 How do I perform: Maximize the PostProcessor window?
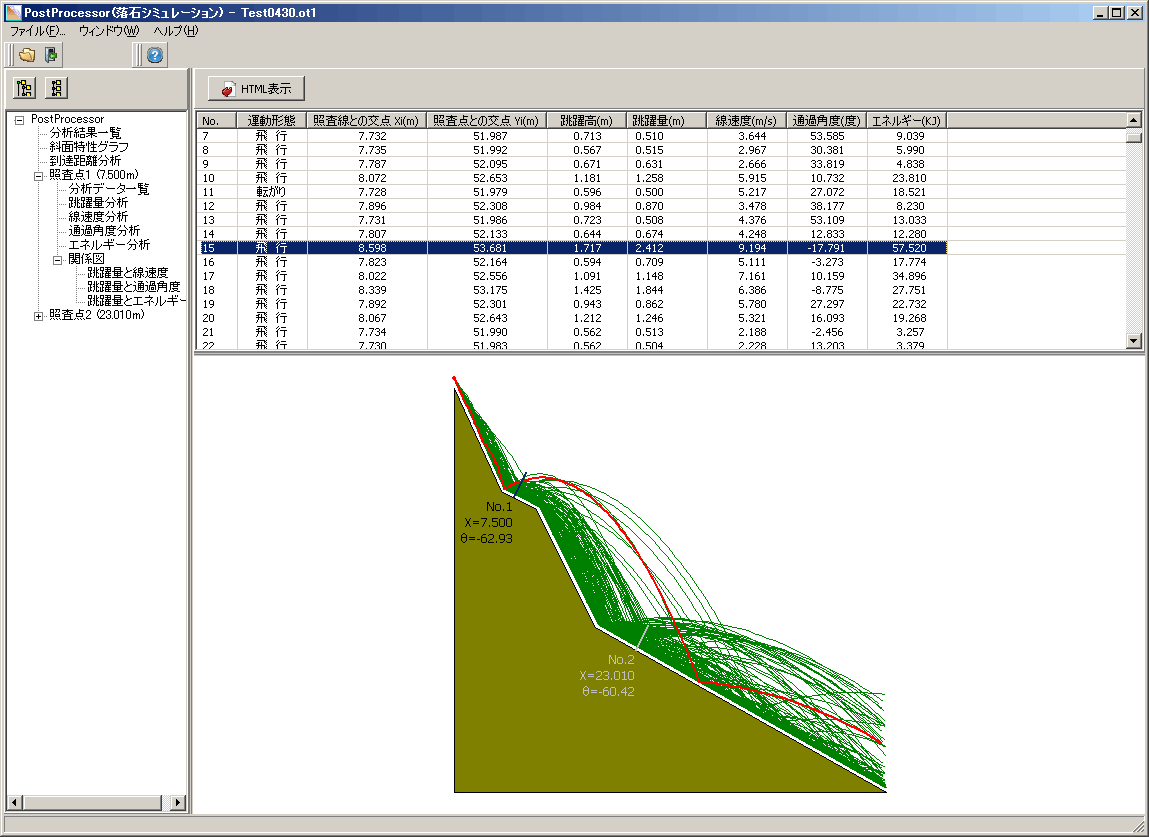1117,12
